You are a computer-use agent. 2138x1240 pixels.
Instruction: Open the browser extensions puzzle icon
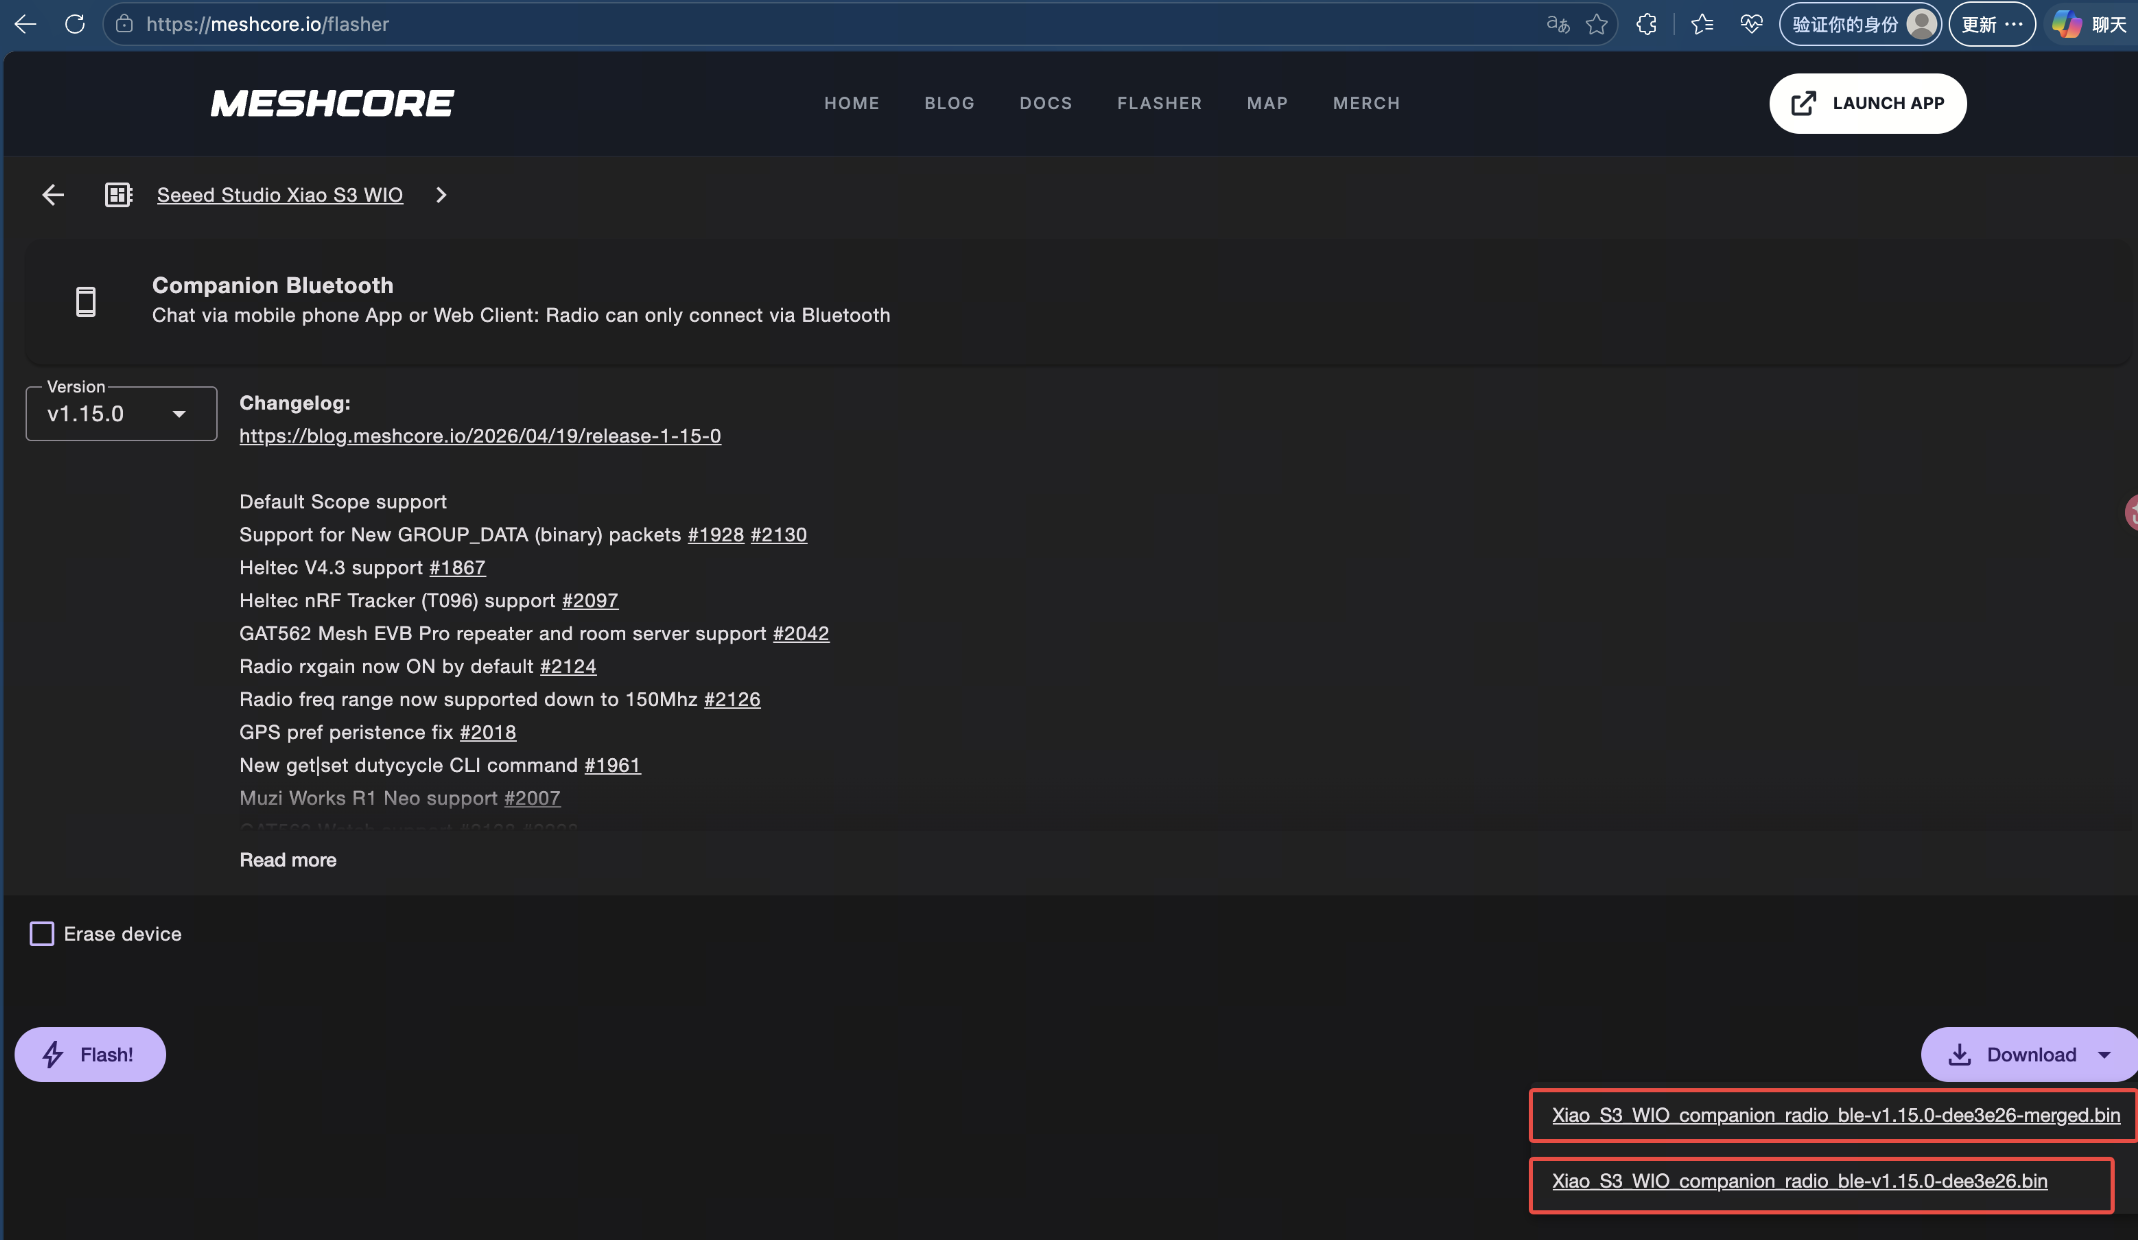(x=1646, y=24)
